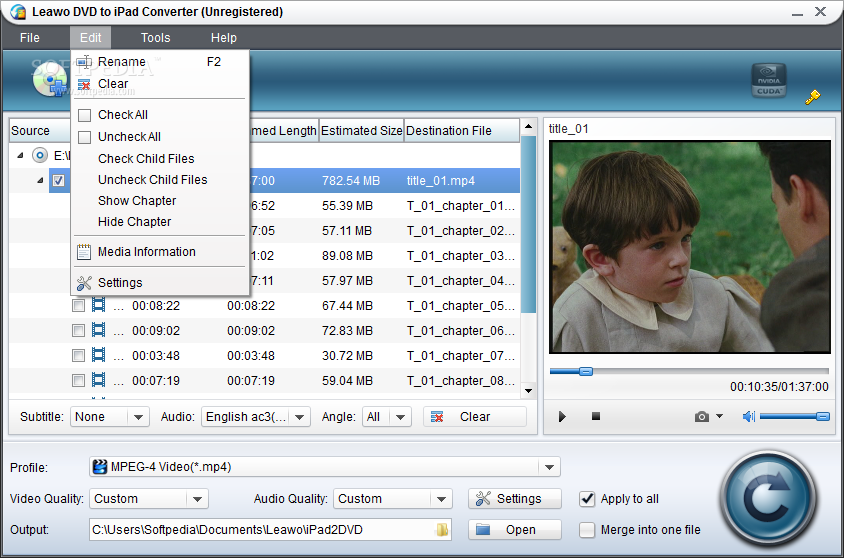Click the Add DVD disc icon
Viewport: 844px width, 558px height.
(50, 80)
